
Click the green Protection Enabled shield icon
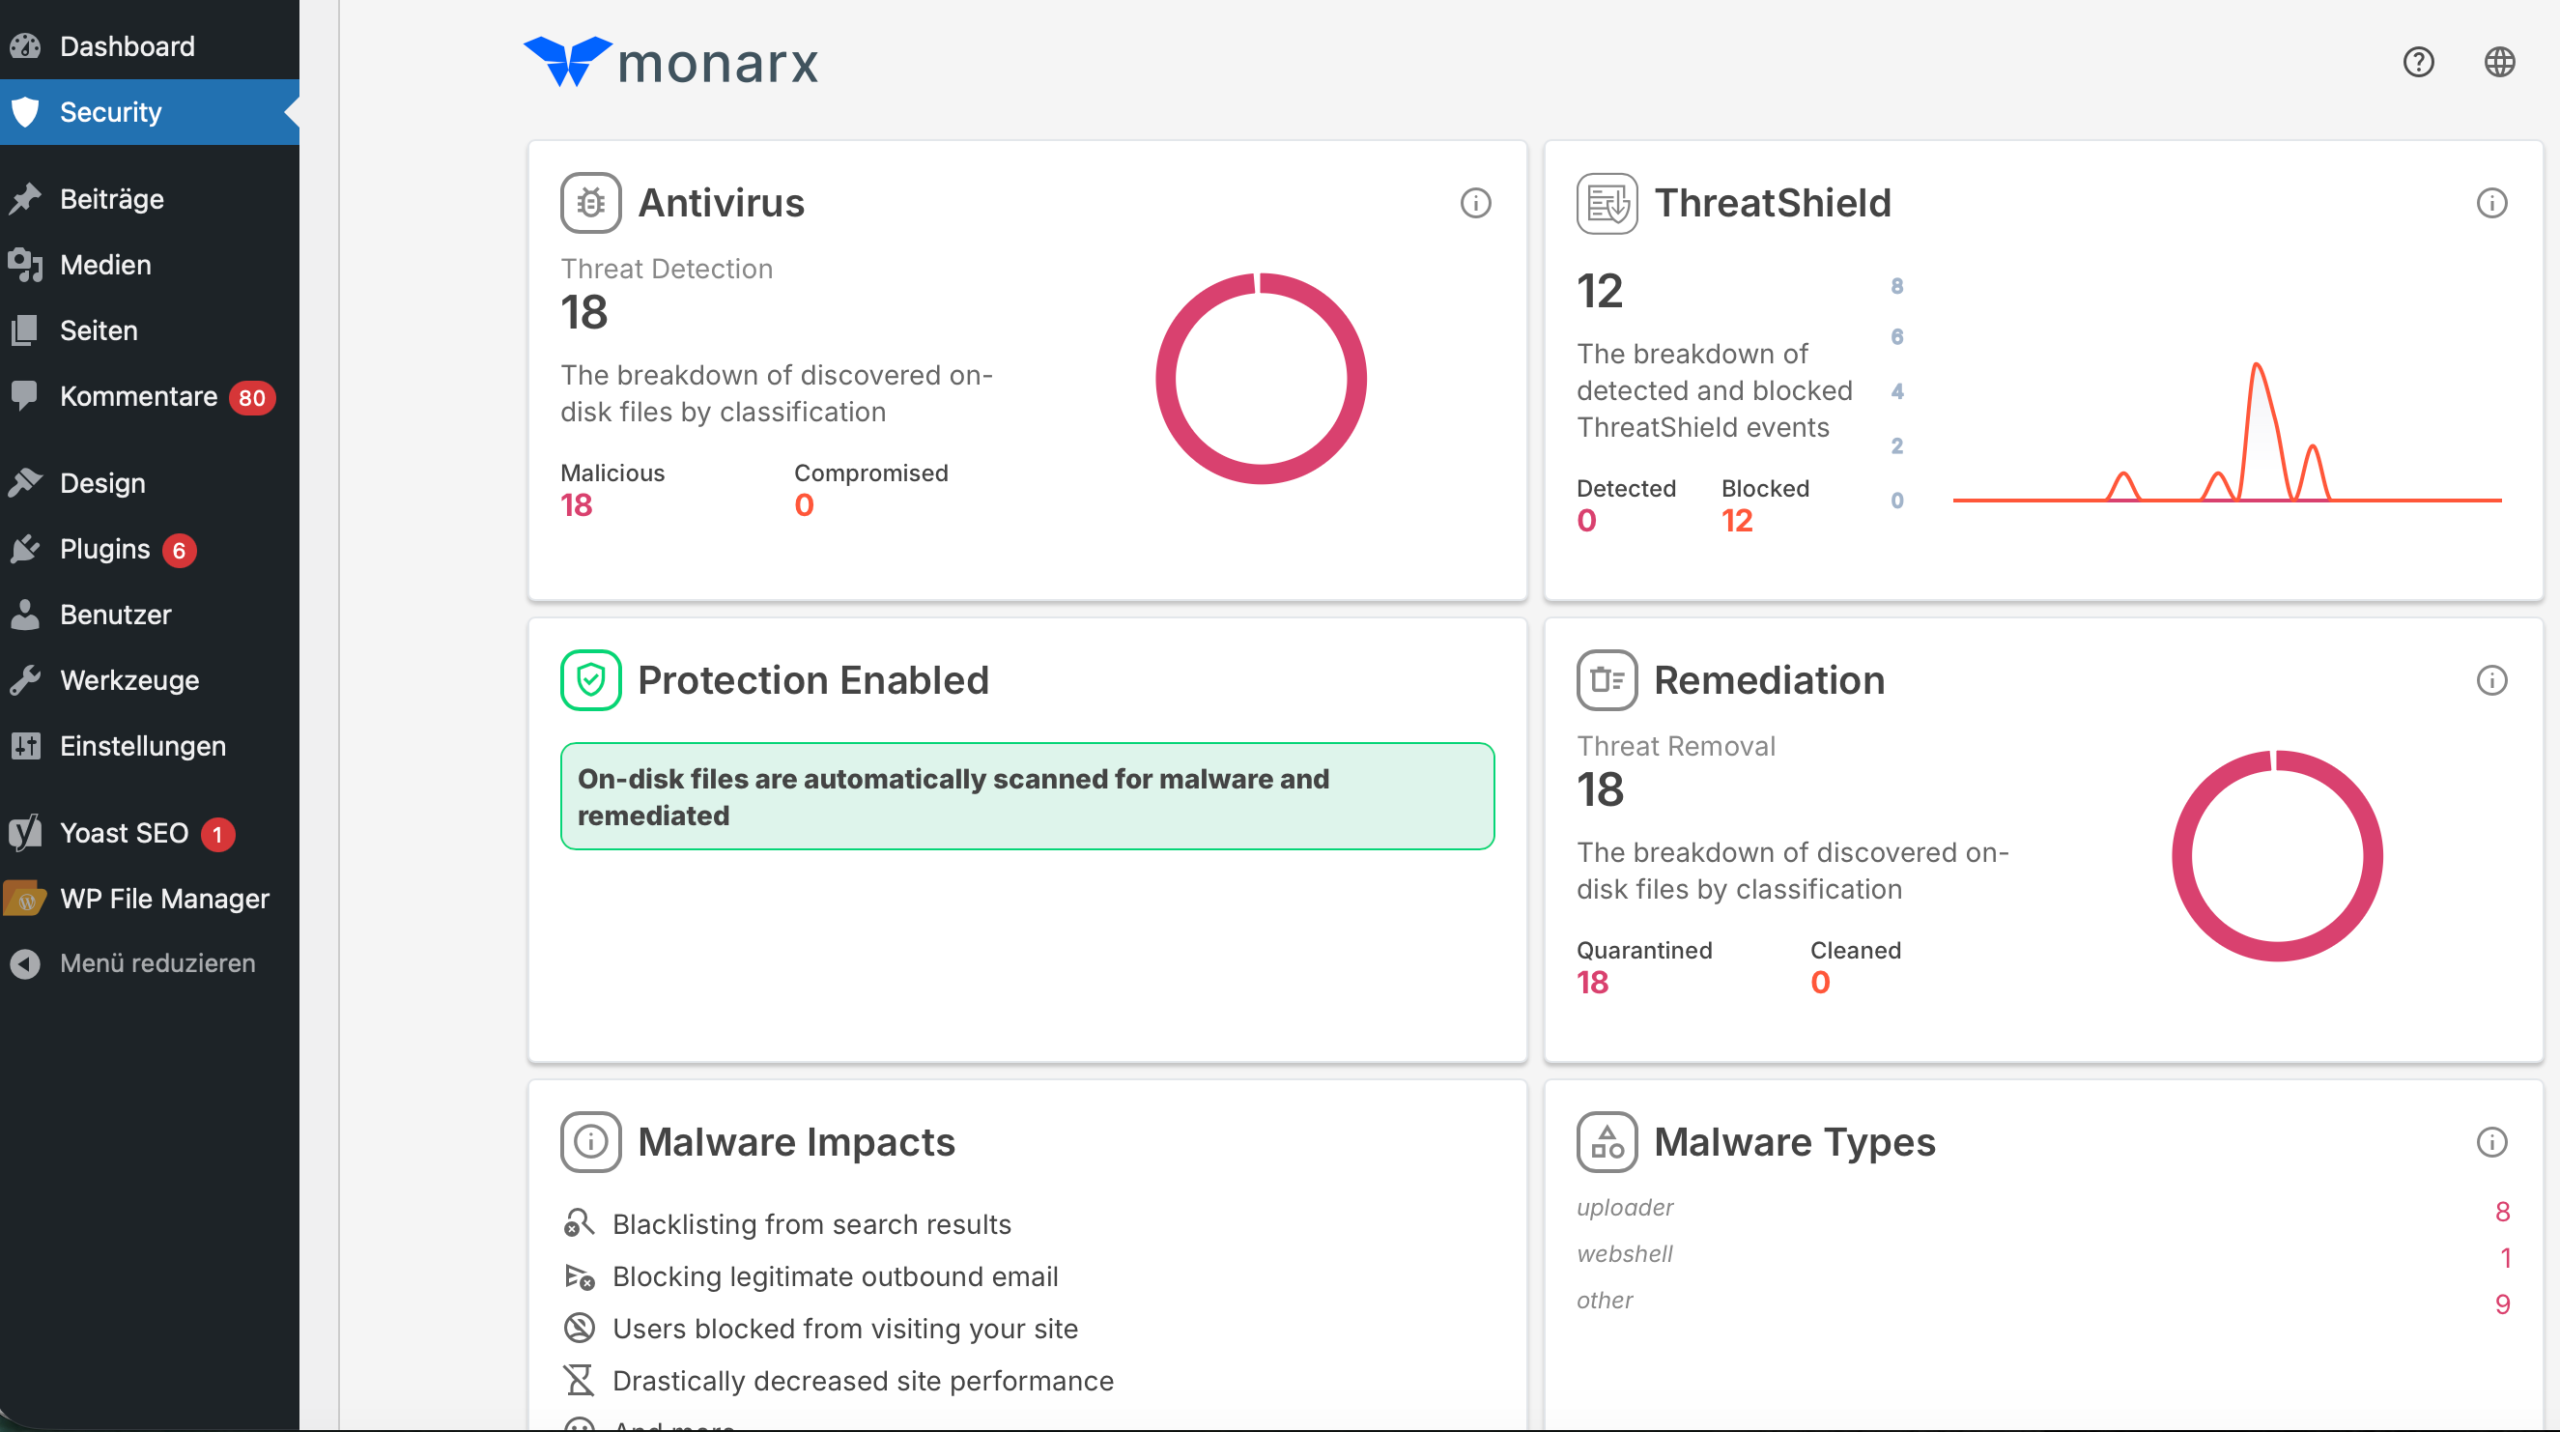click(x=591, y=680)
